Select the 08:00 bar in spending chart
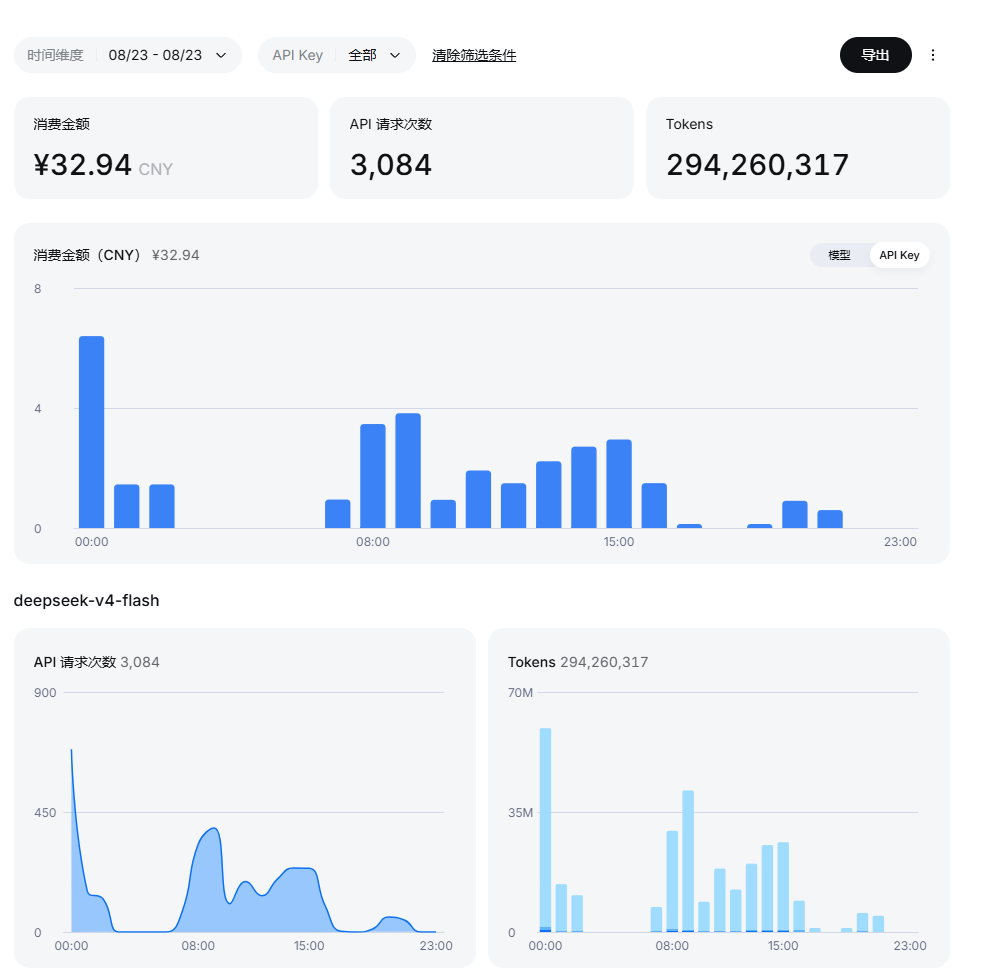The width and height of the screenshot is (992, 980). (373, 476)
